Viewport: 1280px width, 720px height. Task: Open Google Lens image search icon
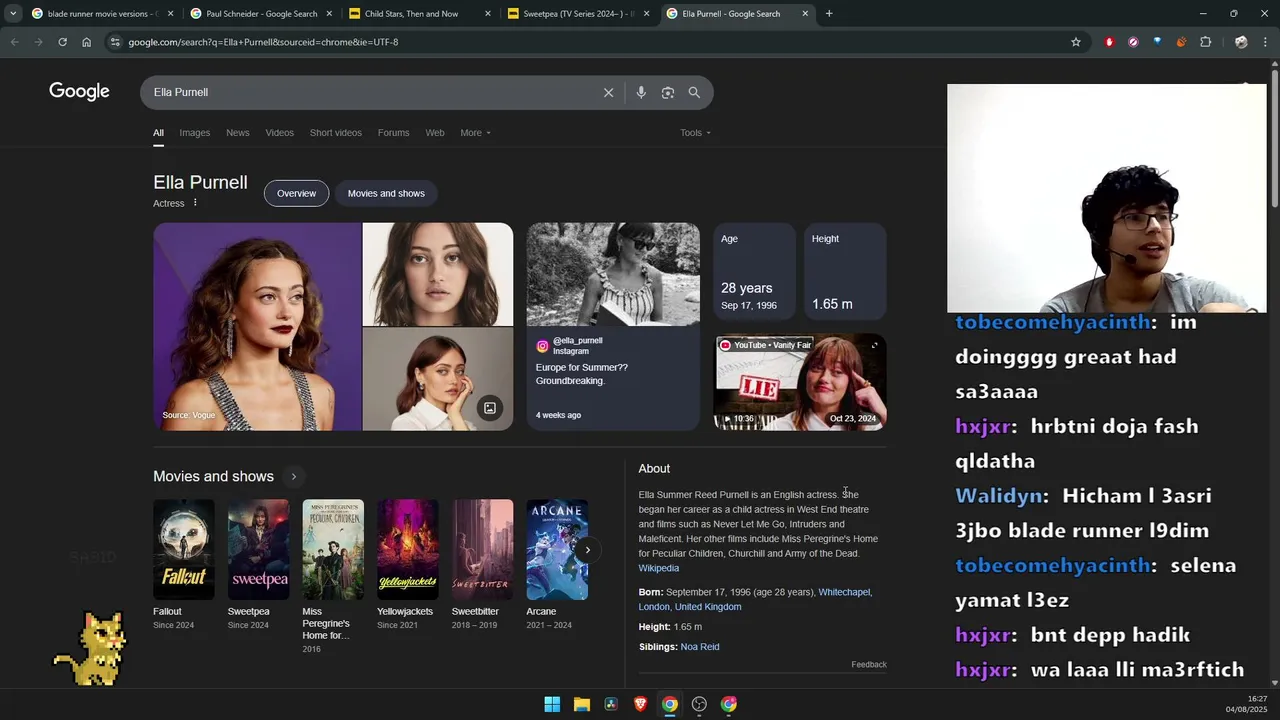668,92
